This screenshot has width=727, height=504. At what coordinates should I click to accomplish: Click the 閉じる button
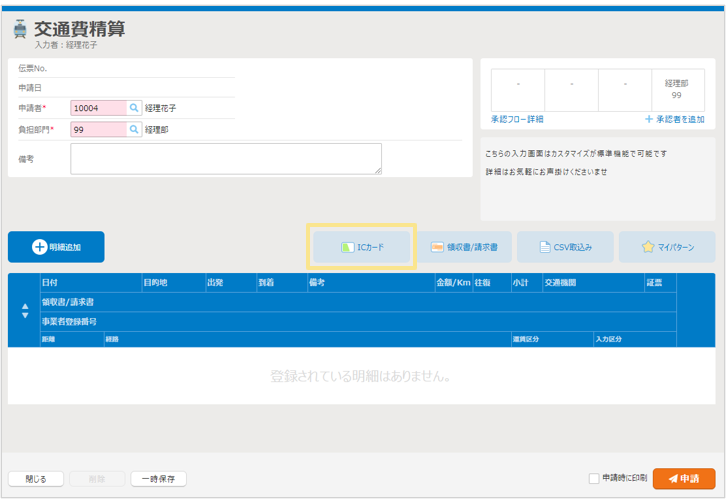click(35, 479)
